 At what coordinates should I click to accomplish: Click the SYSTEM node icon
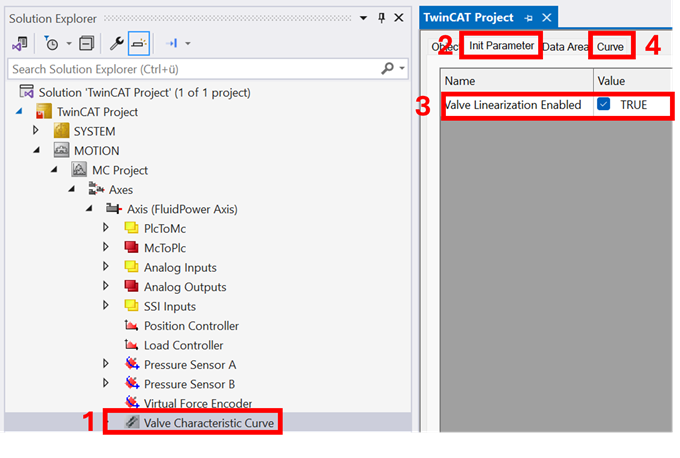(x=61, y=131)
